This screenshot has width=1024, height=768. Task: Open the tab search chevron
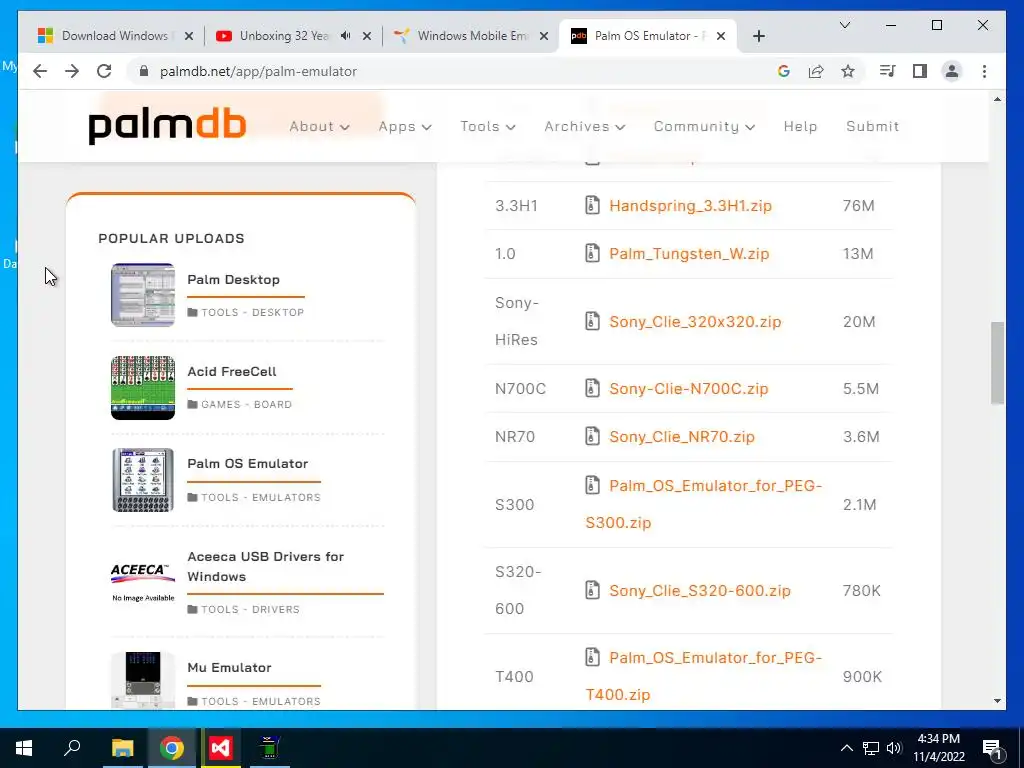point(844,25)
